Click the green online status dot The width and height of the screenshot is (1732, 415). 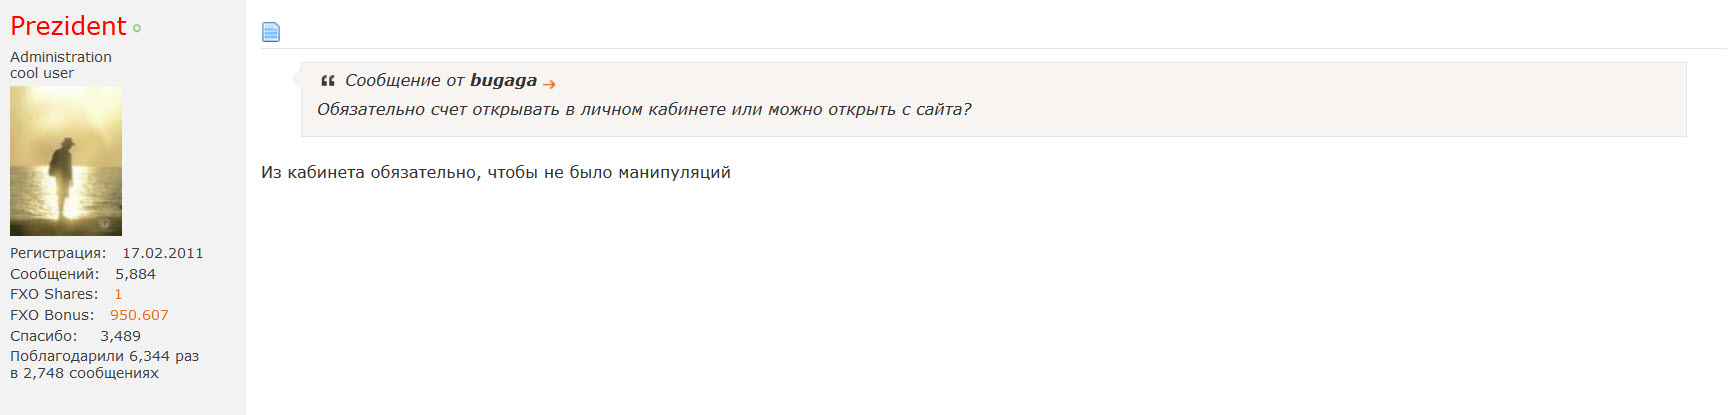click(137, 29)
